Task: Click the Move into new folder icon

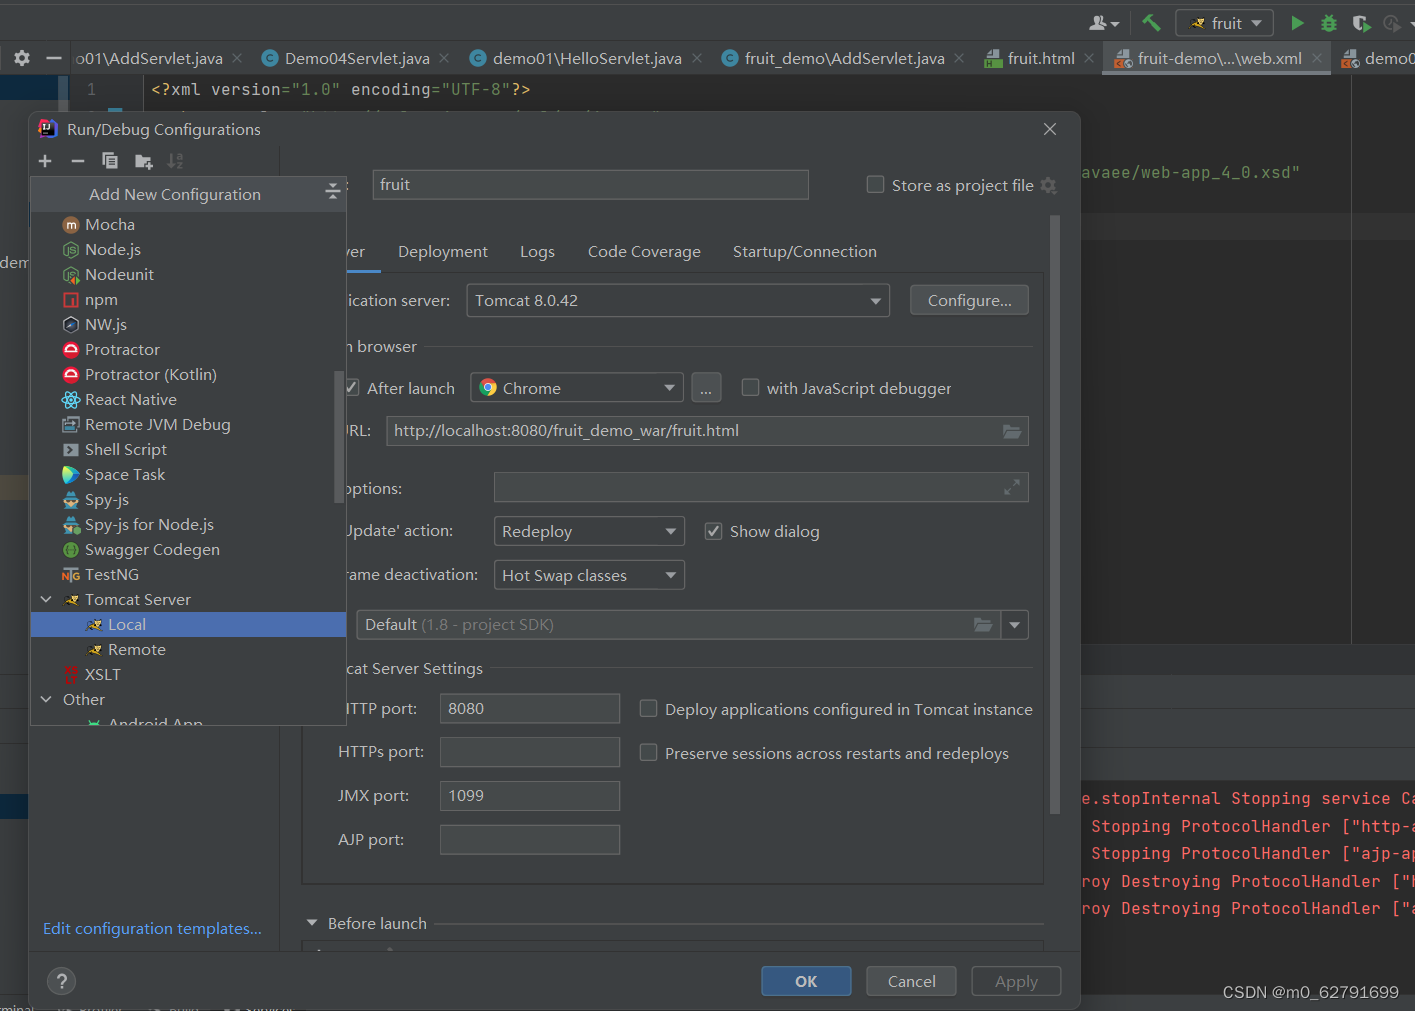Action: [143, 161]
